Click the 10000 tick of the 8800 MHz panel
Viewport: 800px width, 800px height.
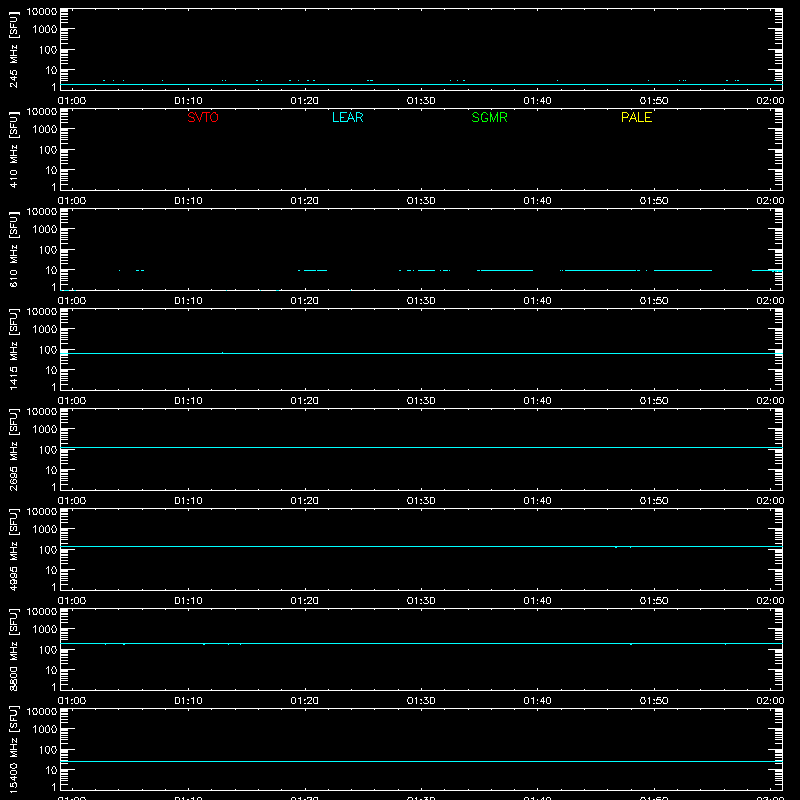pyautogui.click(x=42, y=612)
